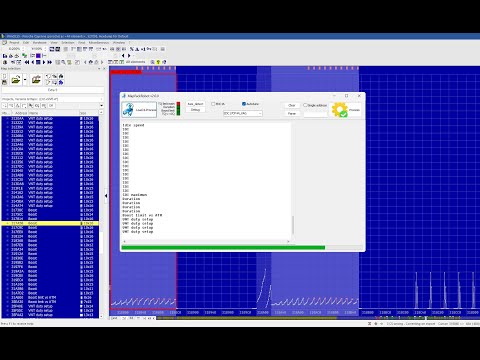Click the toolbar icon right of the lightbulb

[164, 62]
